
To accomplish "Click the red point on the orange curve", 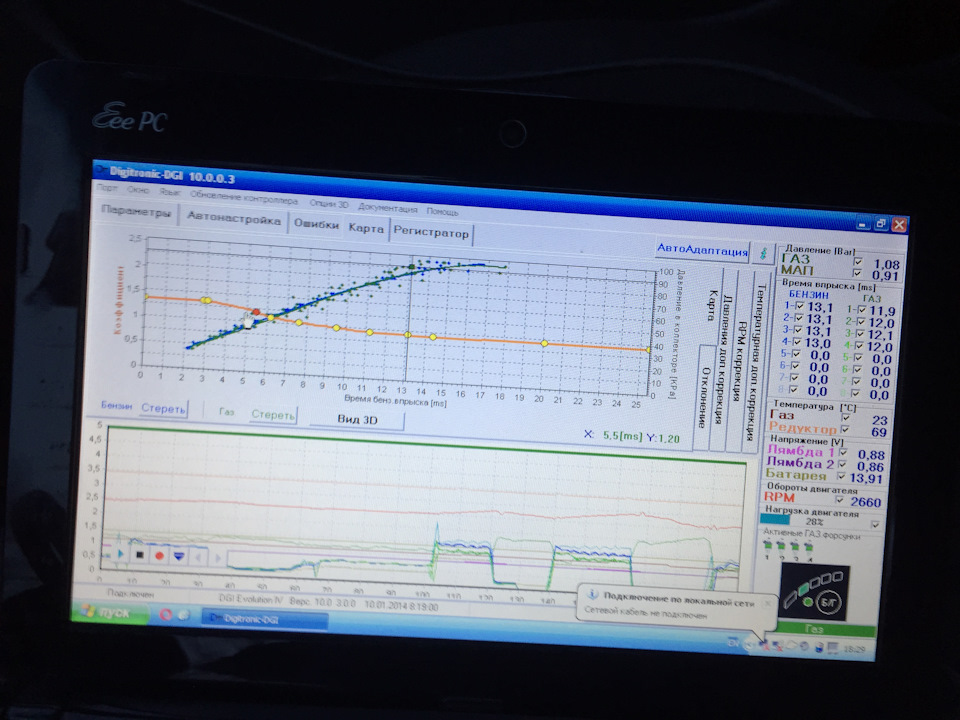I will click(257, 312).
